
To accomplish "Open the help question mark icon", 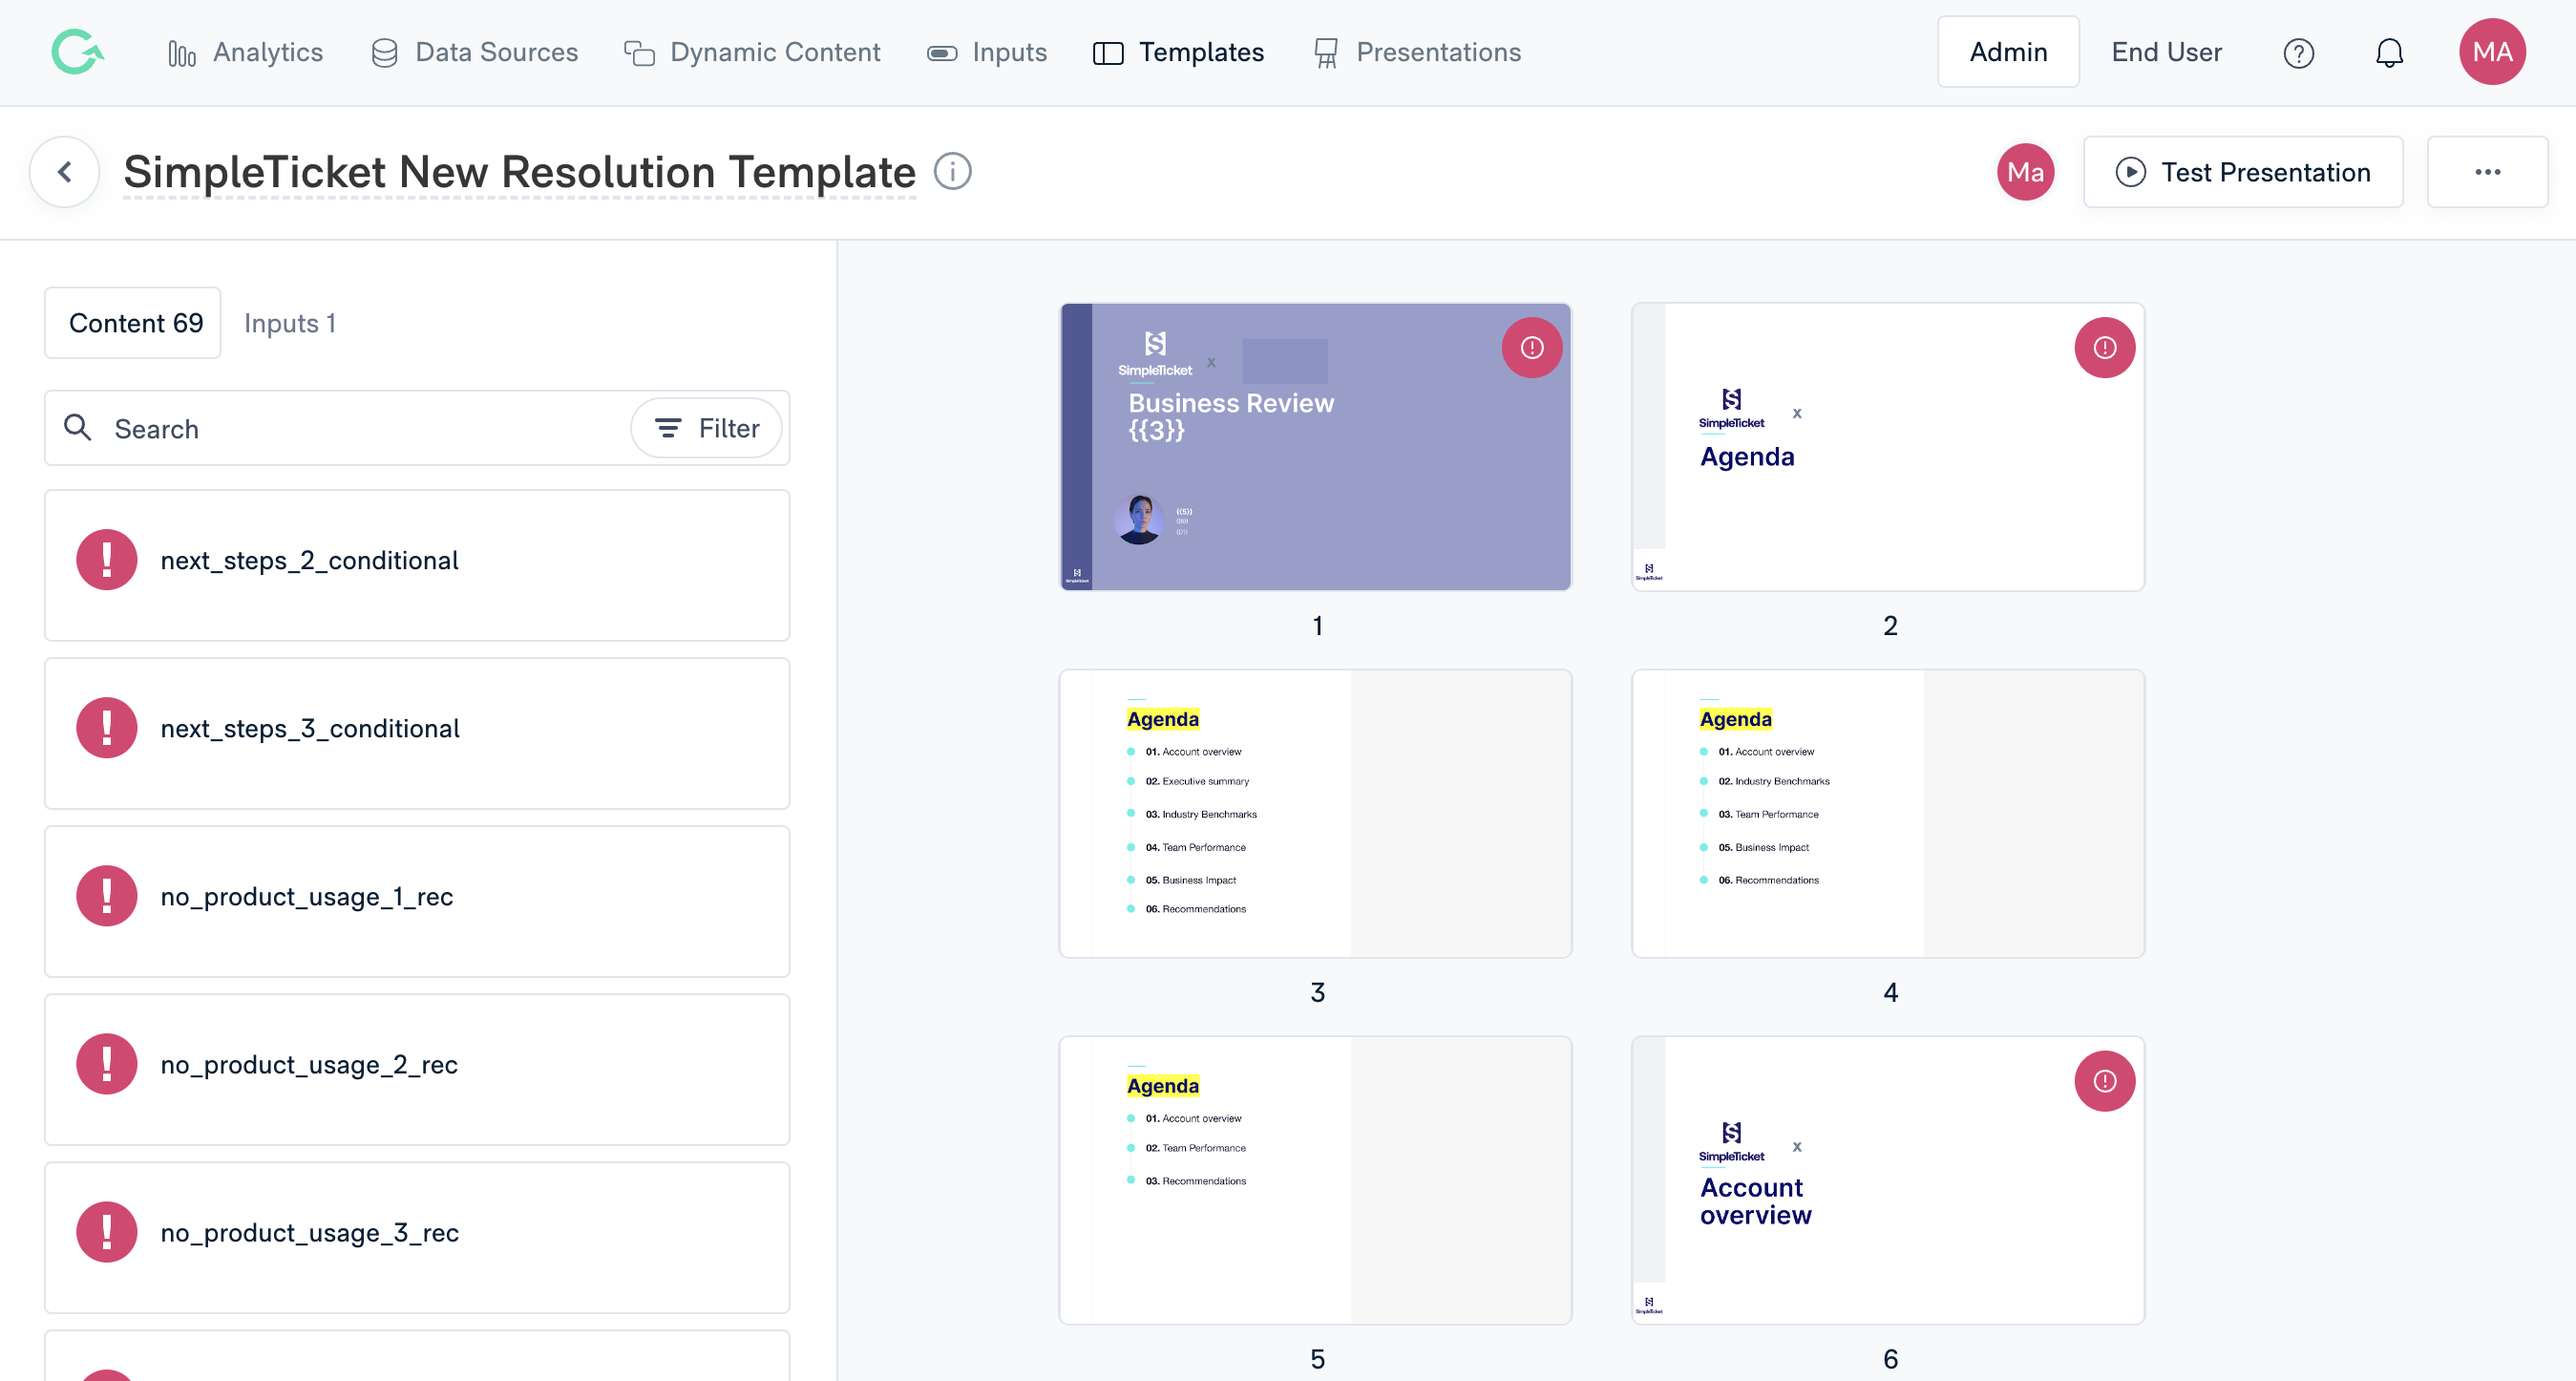I will coord(2298,53).
